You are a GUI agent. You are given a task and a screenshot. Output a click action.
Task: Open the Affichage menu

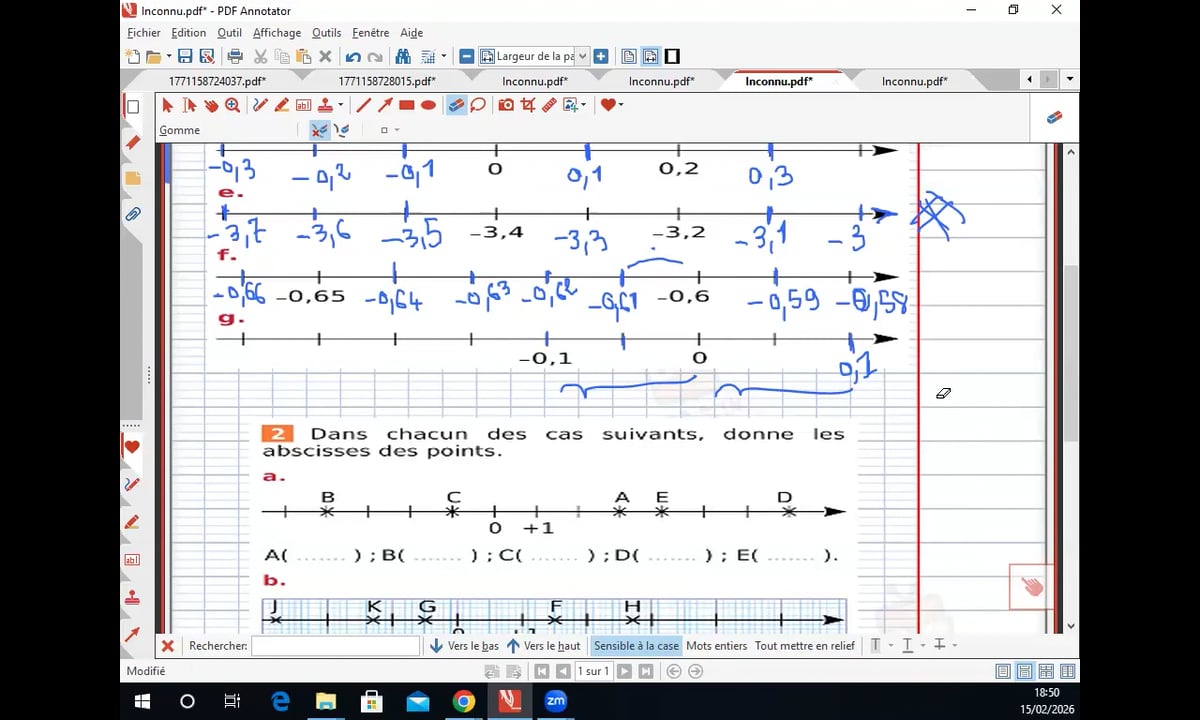(277, 33)
